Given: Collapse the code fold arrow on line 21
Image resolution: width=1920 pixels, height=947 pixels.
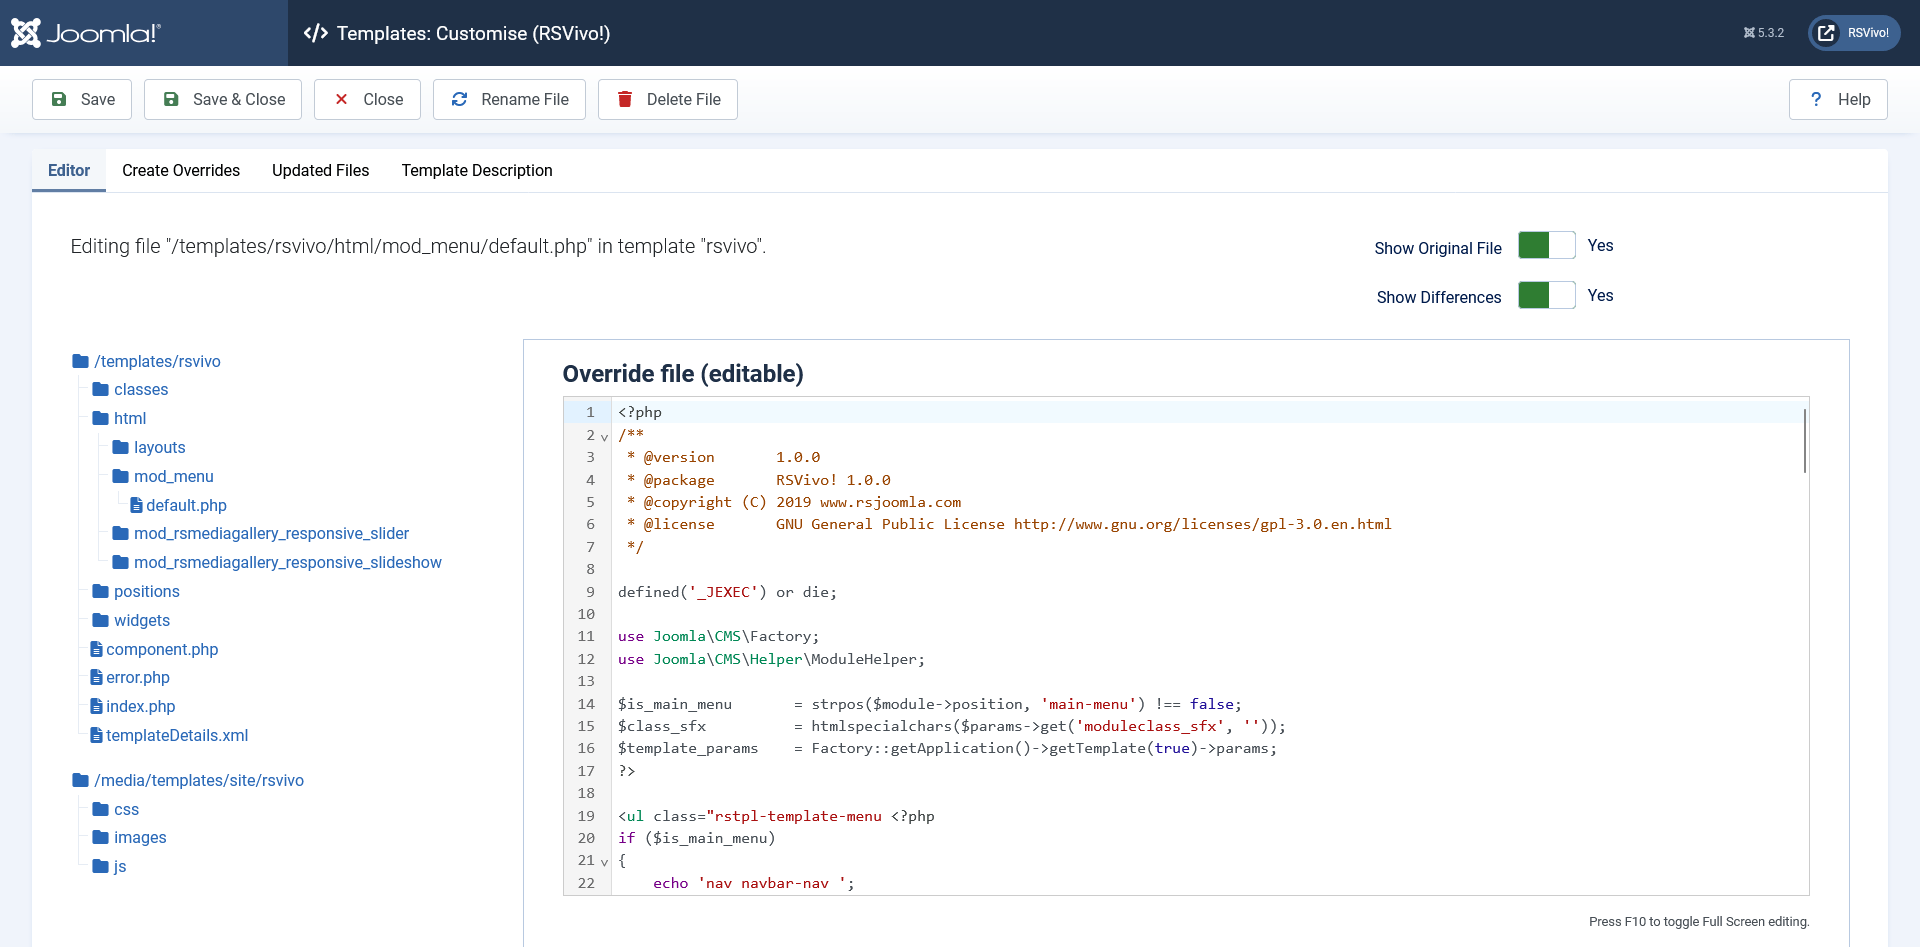Looking at the screenshot, I should point(604,862).
